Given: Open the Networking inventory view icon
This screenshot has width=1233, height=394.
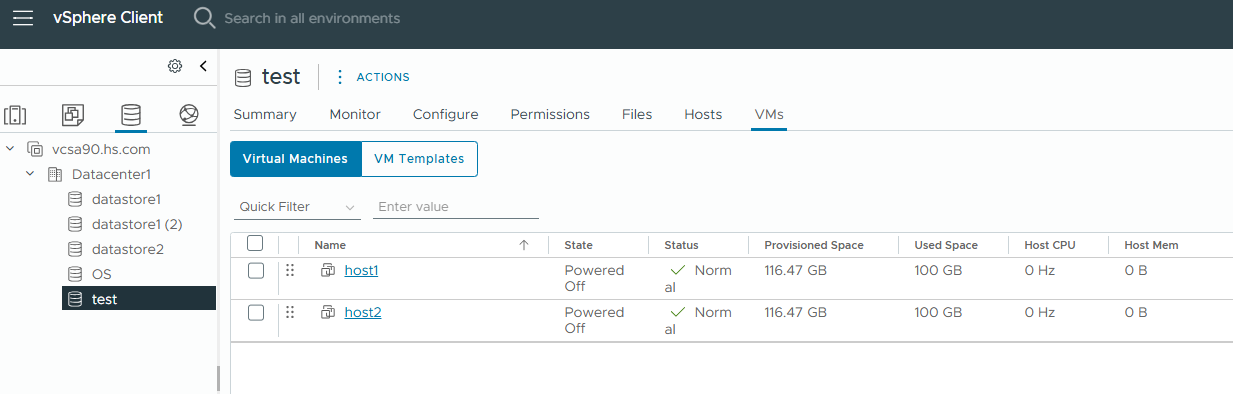Looking at the screenshot, I should (189, 115).
